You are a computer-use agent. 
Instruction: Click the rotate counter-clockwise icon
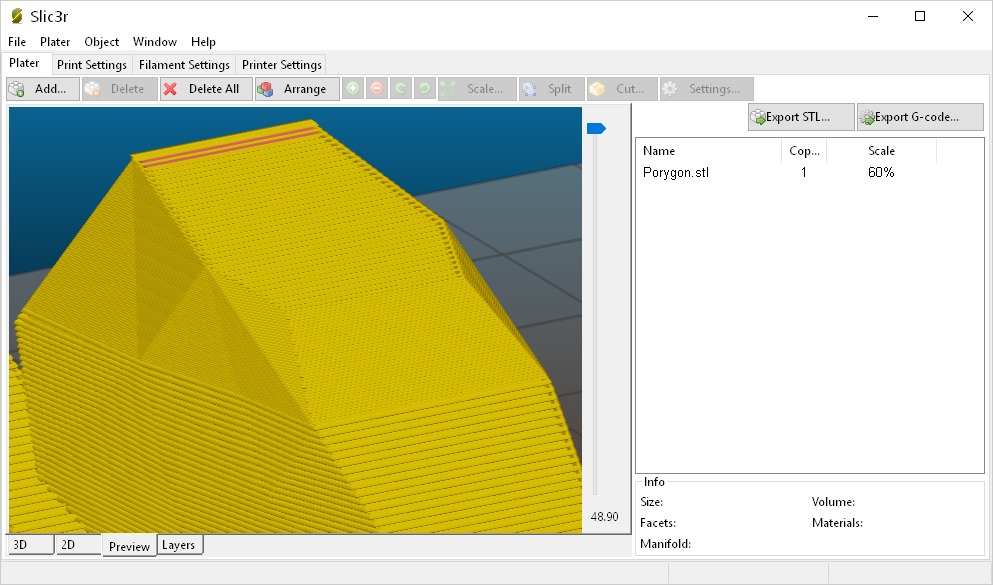400,88
